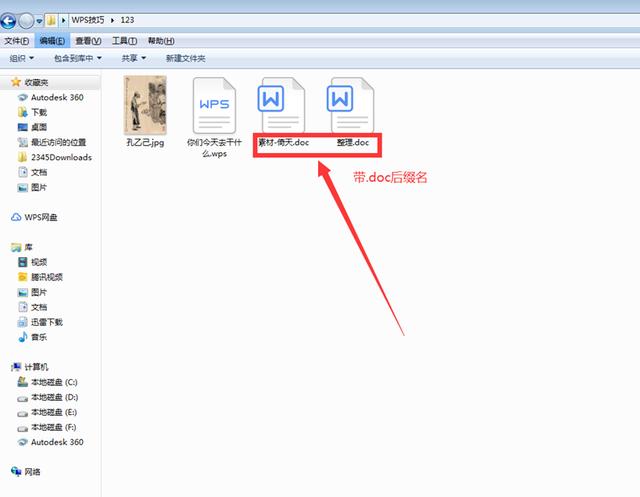640x497 pixels.
Task: Click the 网络 network icon
Action: (16, 472)
